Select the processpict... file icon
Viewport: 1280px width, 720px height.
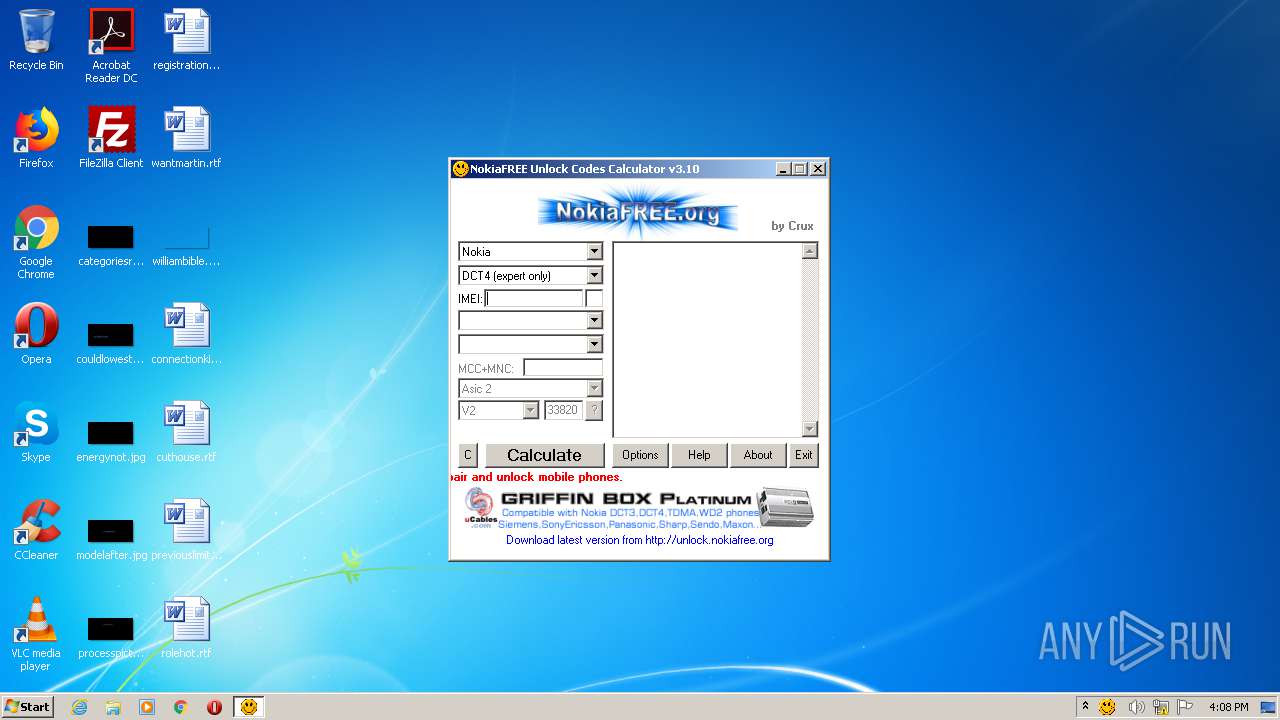point(111,637)
